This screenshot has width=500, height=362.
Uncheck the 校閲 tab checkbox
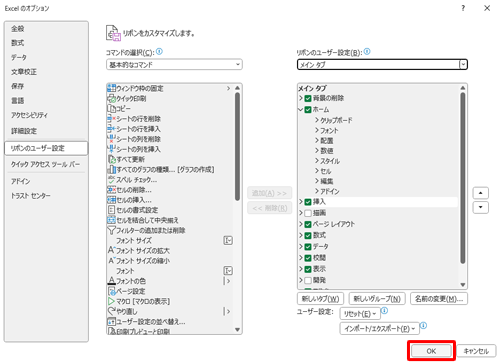click(308, 258)
